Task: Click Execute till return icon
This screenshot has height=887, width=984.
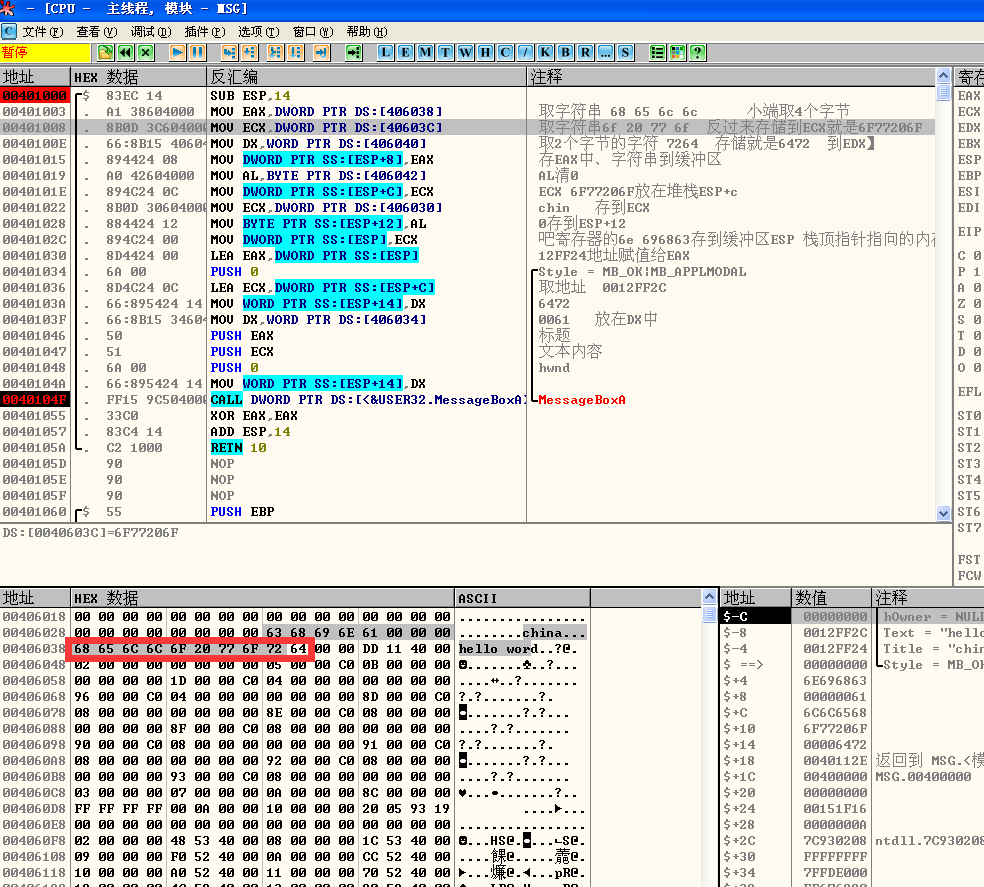Action: click(x=321, y=53)
